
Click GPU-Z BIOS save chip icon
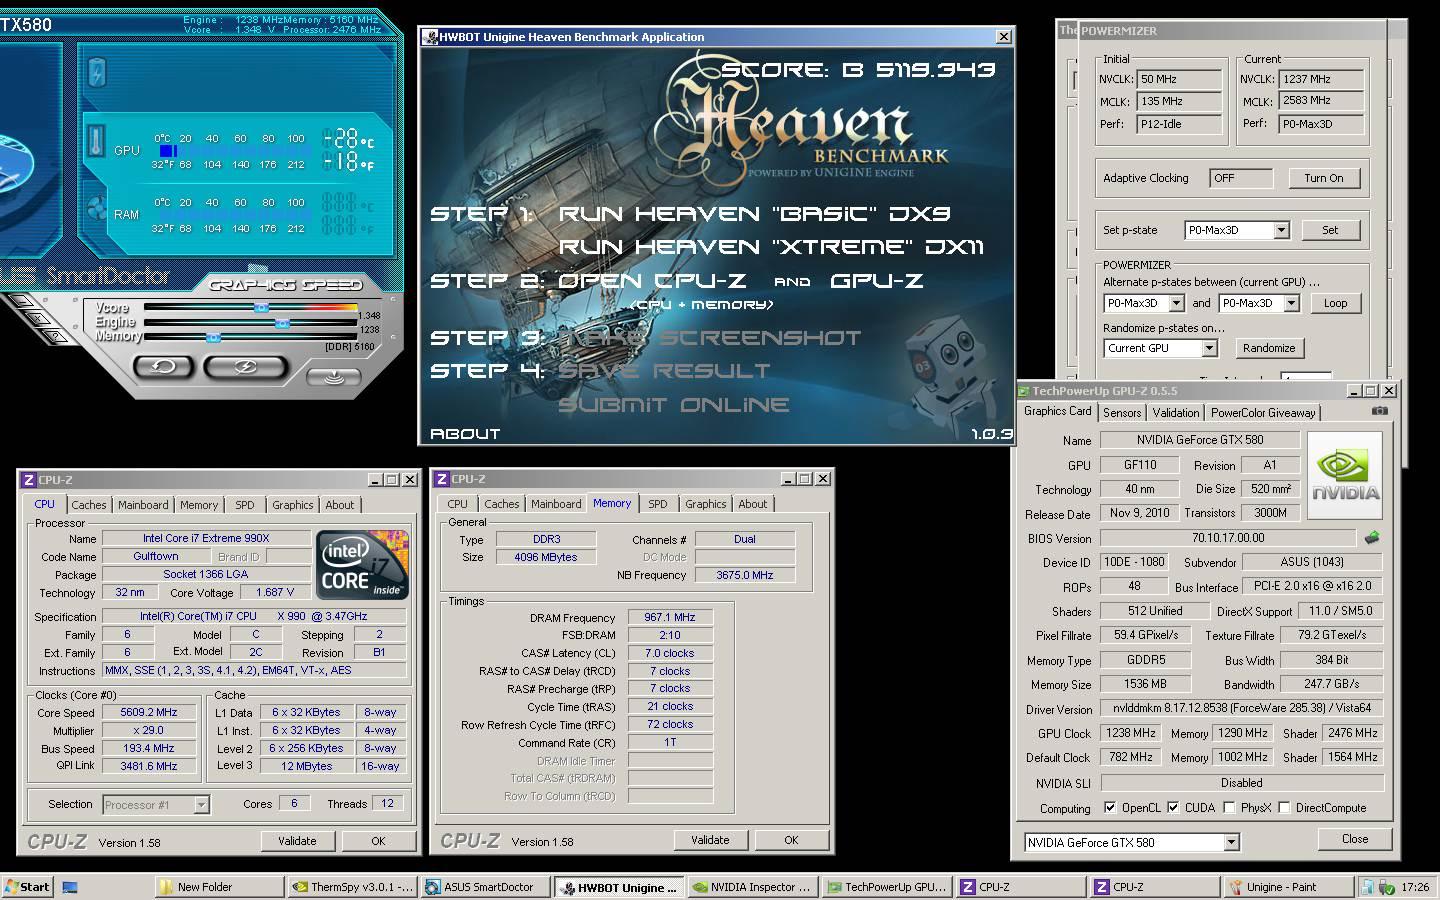coord(1372,538)
